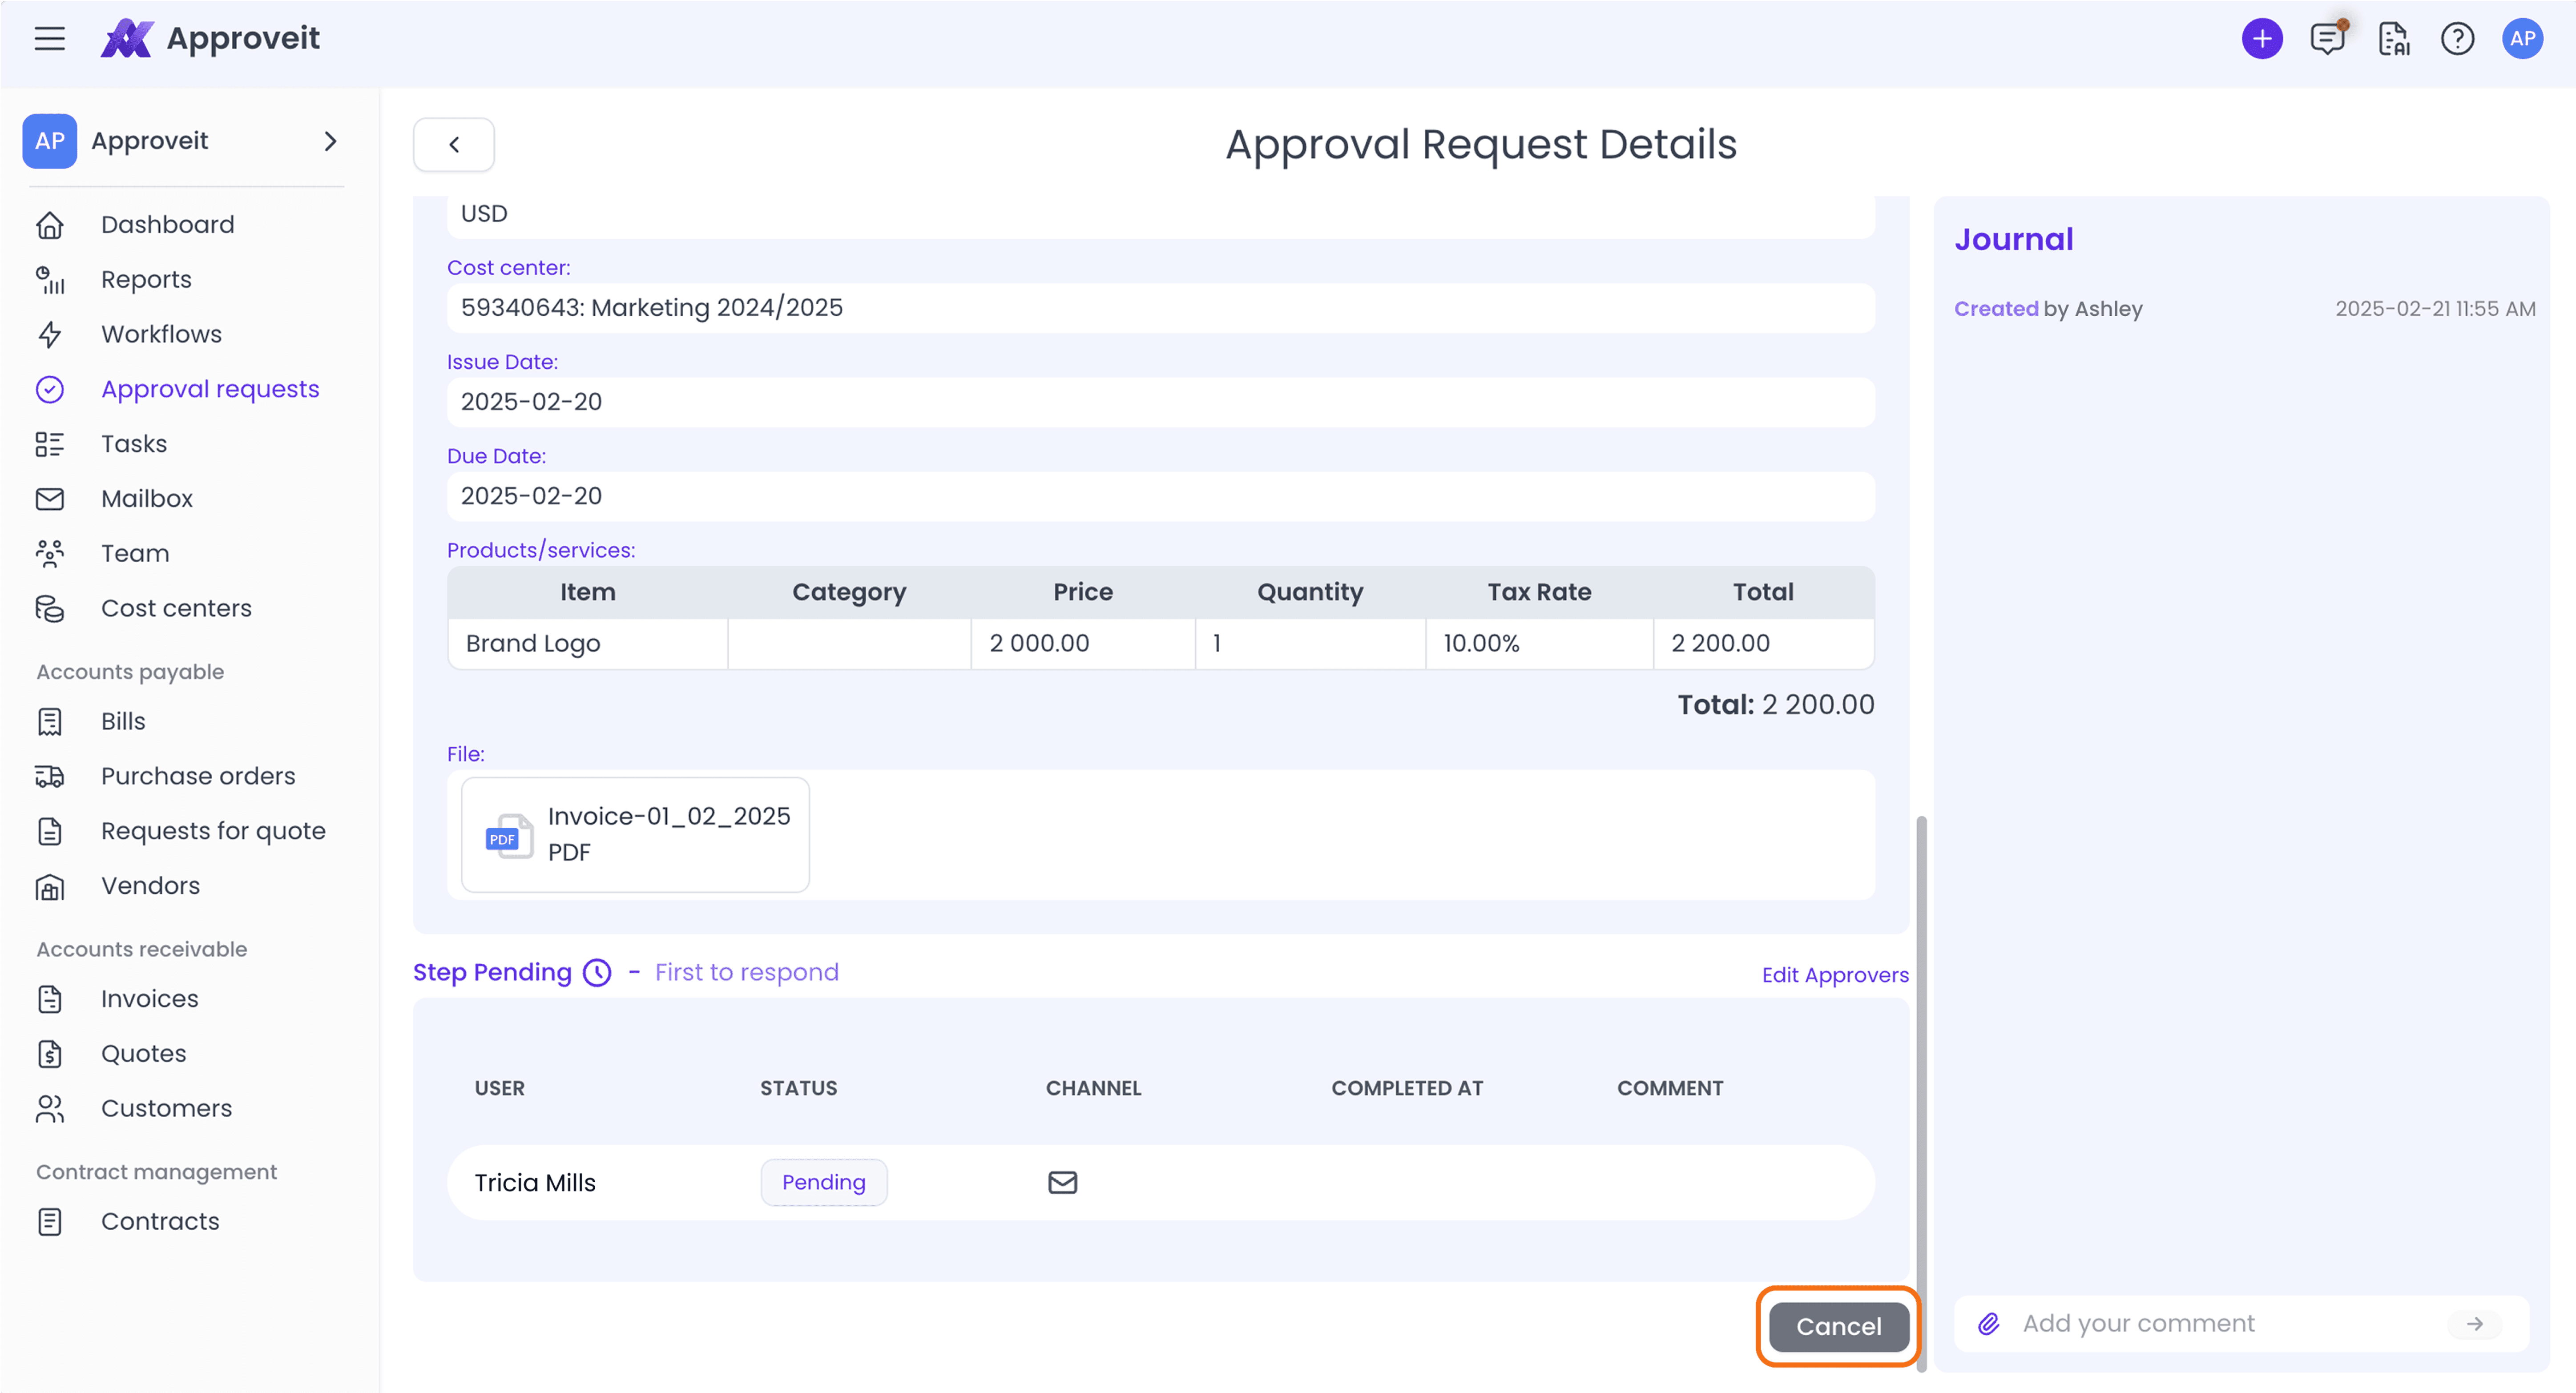
Task: Open Requests for quote
Action: coord(213,832)
